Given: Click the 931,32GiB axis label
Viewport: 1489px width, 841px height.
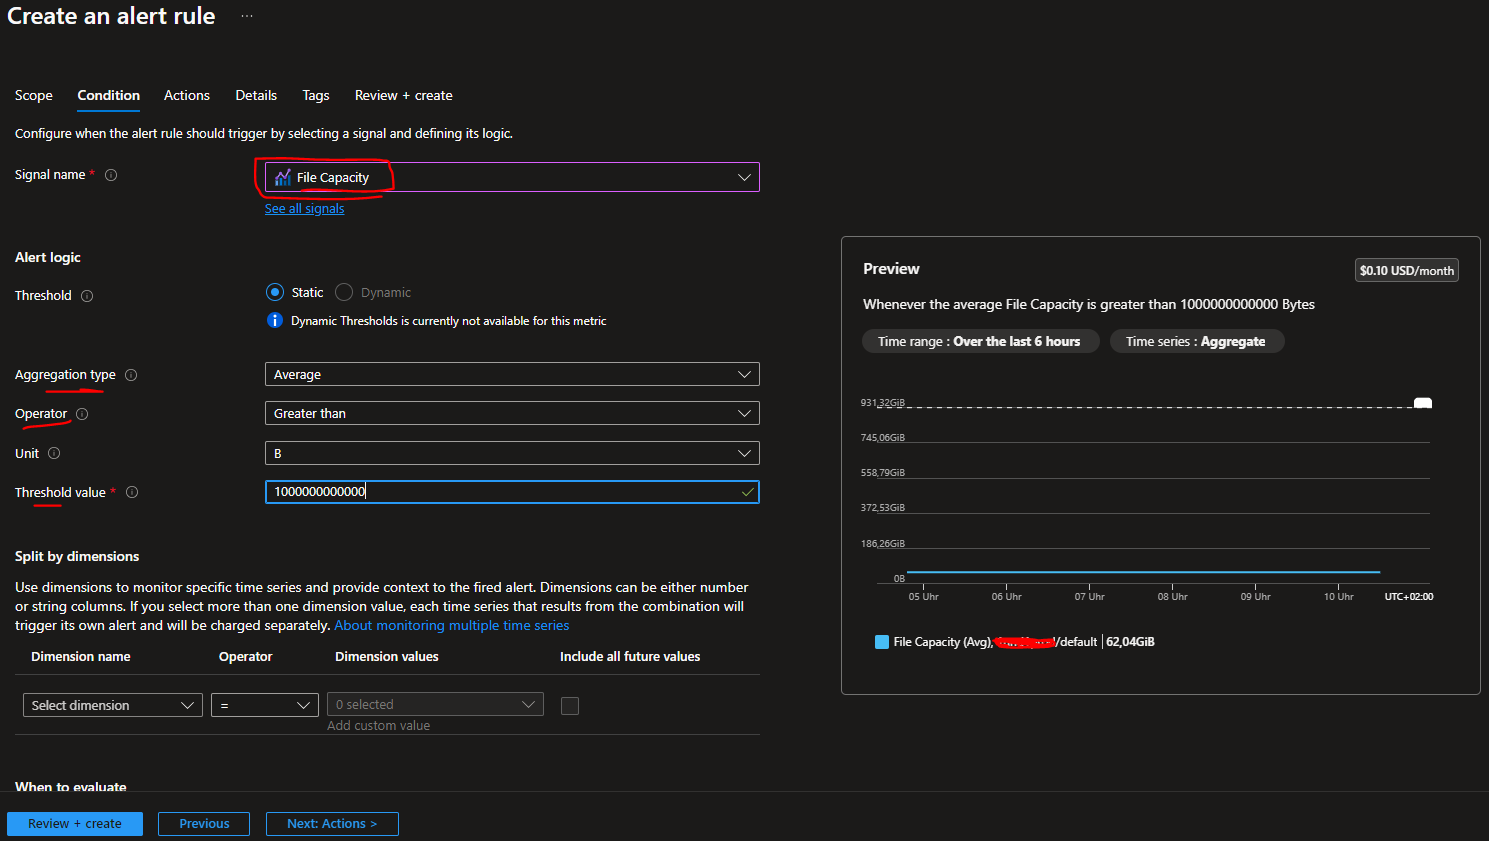Looking at the screenshot, I should pos(883,402).
